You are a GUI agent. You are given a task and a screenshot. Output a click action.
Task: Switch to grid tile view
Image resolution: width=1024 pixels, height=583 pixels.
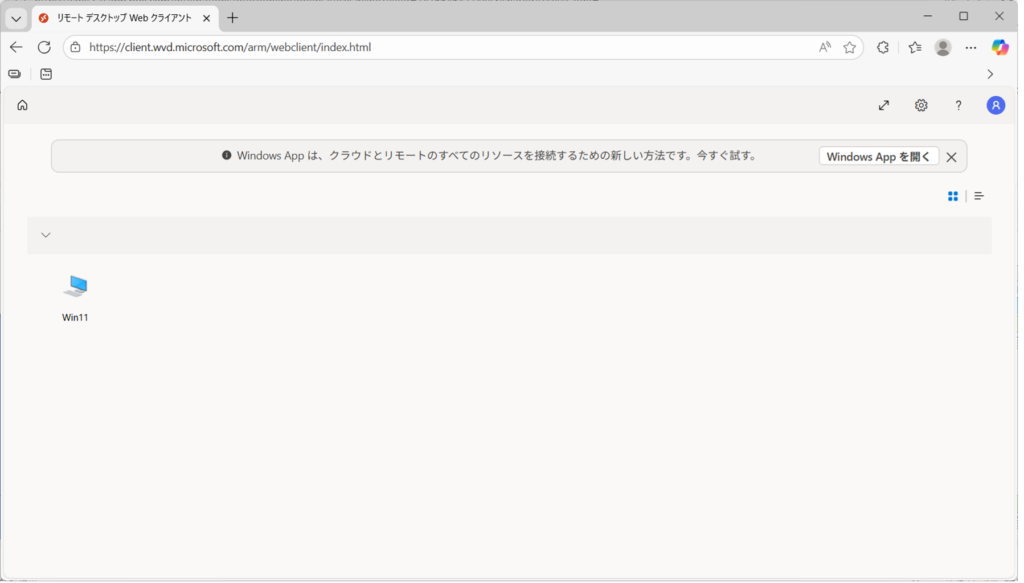[x=953, y=196]
